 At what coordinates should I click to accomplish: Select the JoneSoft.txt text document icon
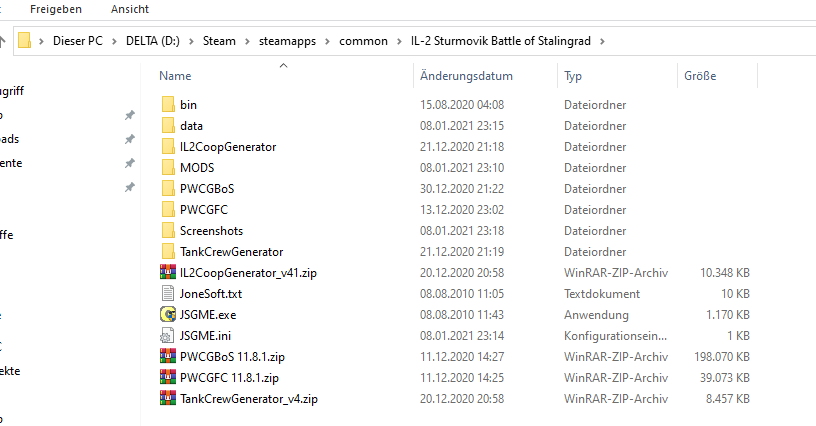click(x=168, y=293)
